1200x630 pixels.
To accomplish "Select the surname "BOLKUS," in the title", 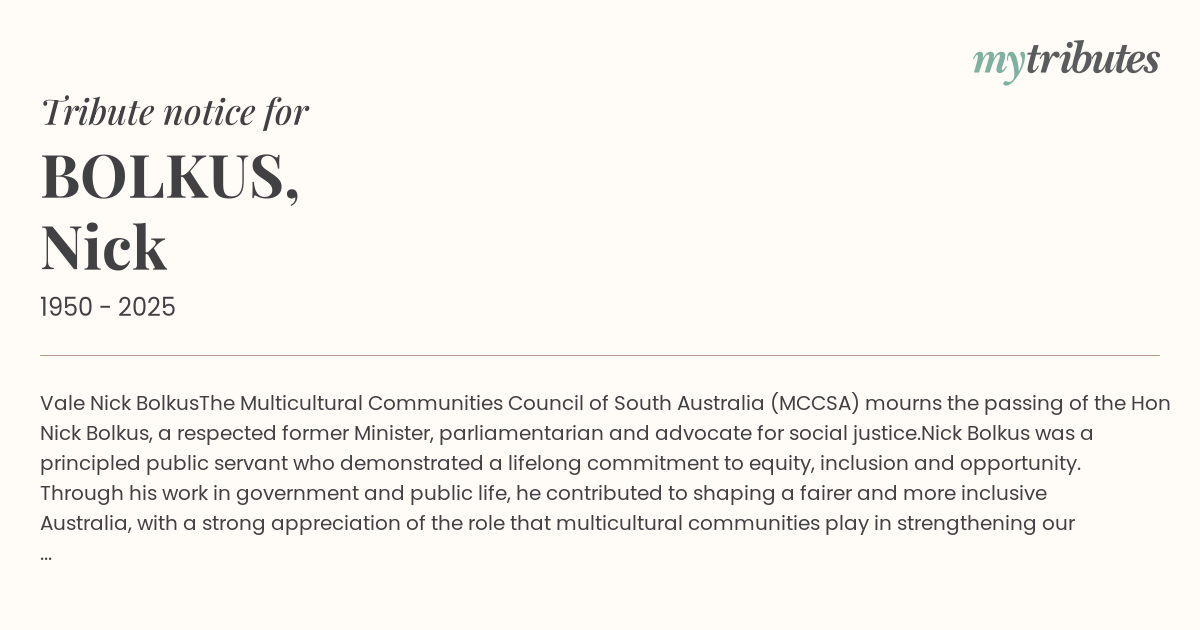I will [x=170, y=177].
